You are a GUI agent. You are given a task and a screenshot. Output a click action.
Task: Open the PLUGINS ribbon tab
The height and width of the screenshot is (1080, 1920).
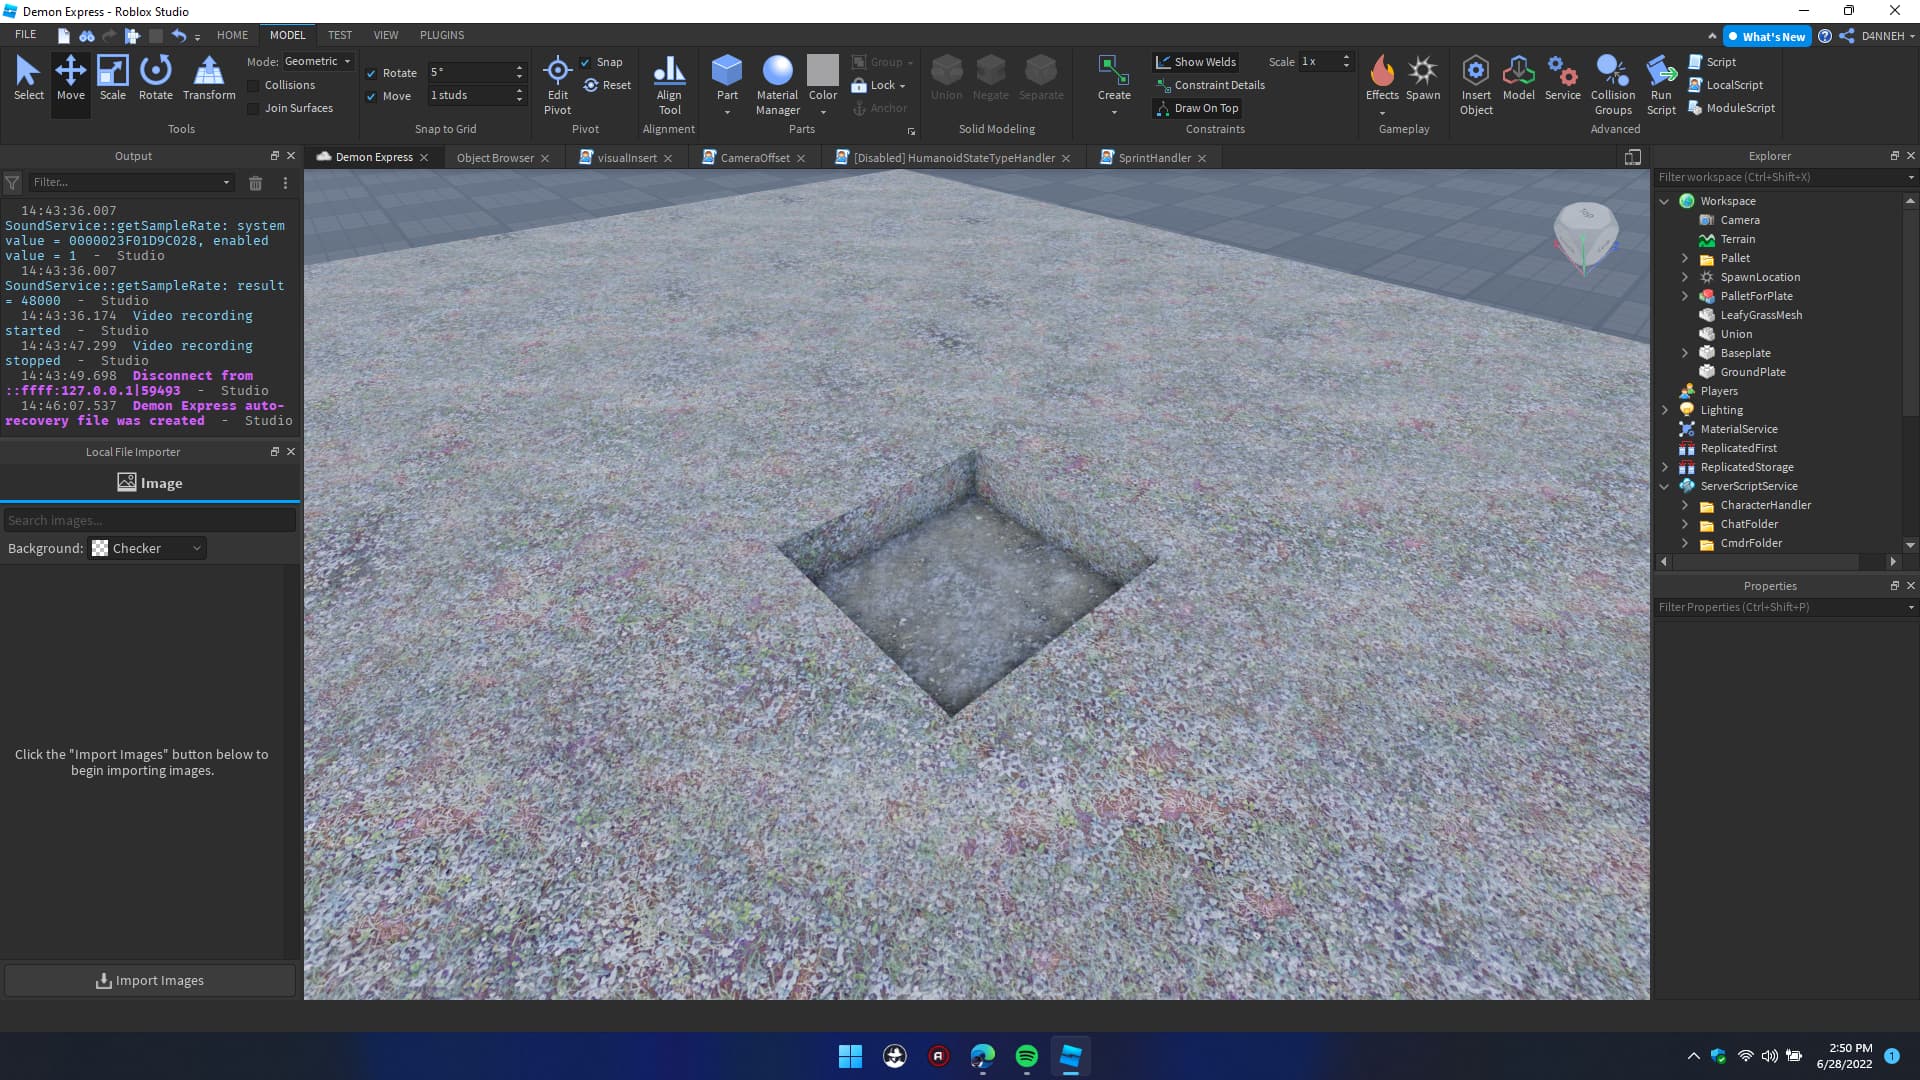[x=442, y=35]
